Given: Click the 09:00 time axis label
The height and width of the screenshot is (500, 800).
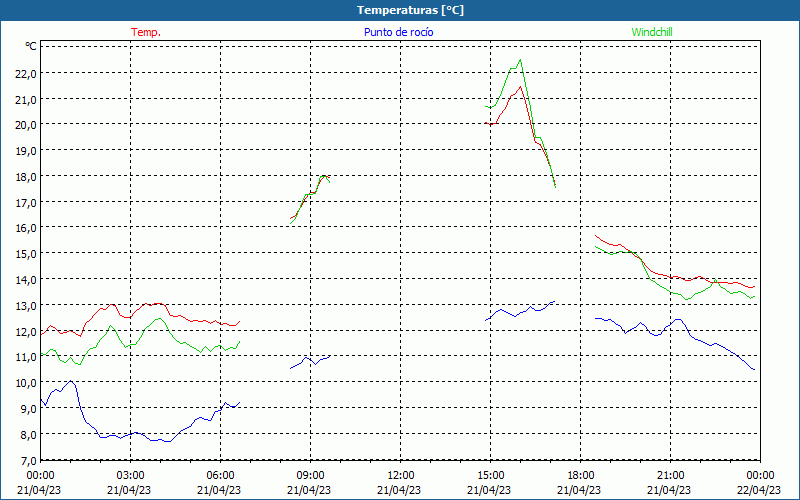Looking at the screenshot, I should pos(310,475).
